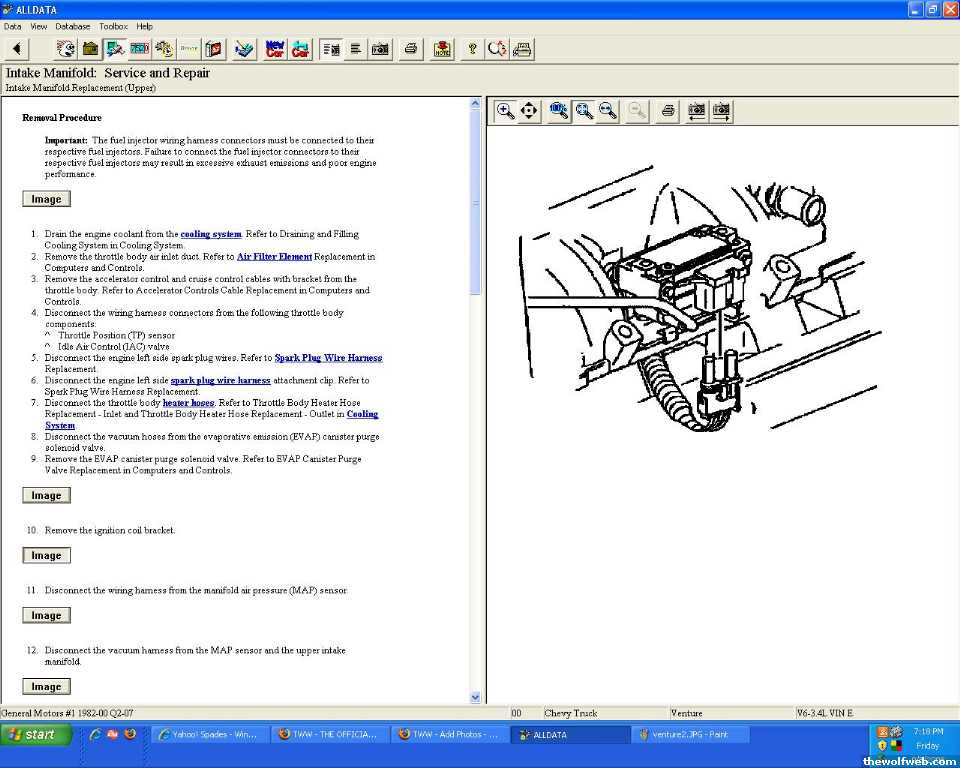The image size is (960, 768).
Task: Show the next image with camera right-arrow icon
Action: tap(721, 111)
